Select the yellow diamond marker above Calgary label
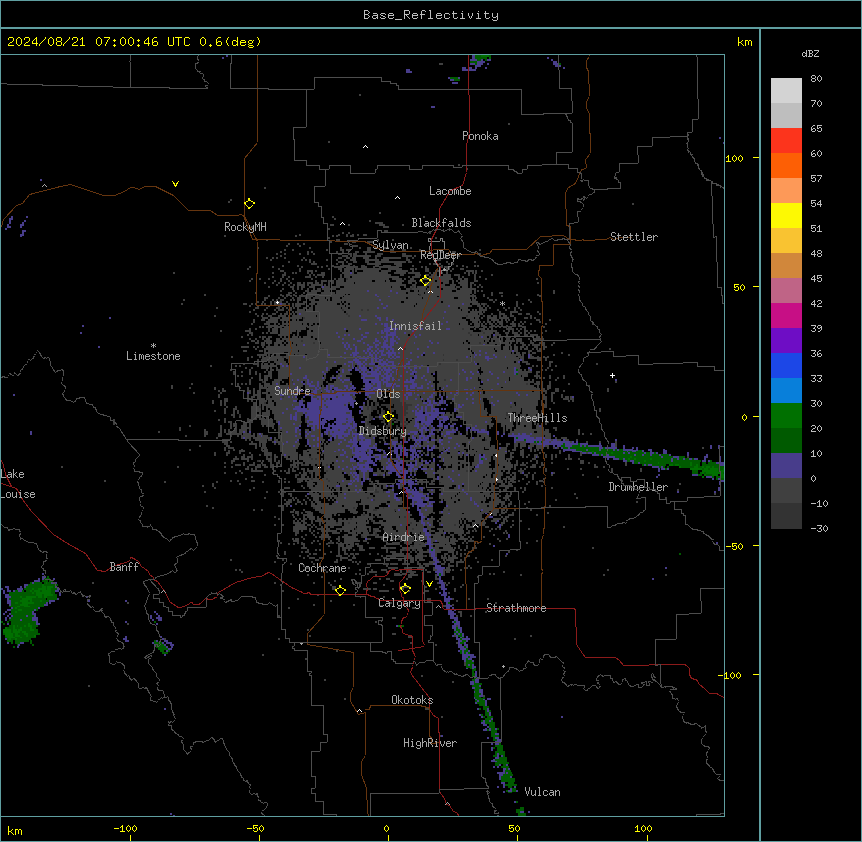This screenshot has height=842, width=862. (405, 589)
